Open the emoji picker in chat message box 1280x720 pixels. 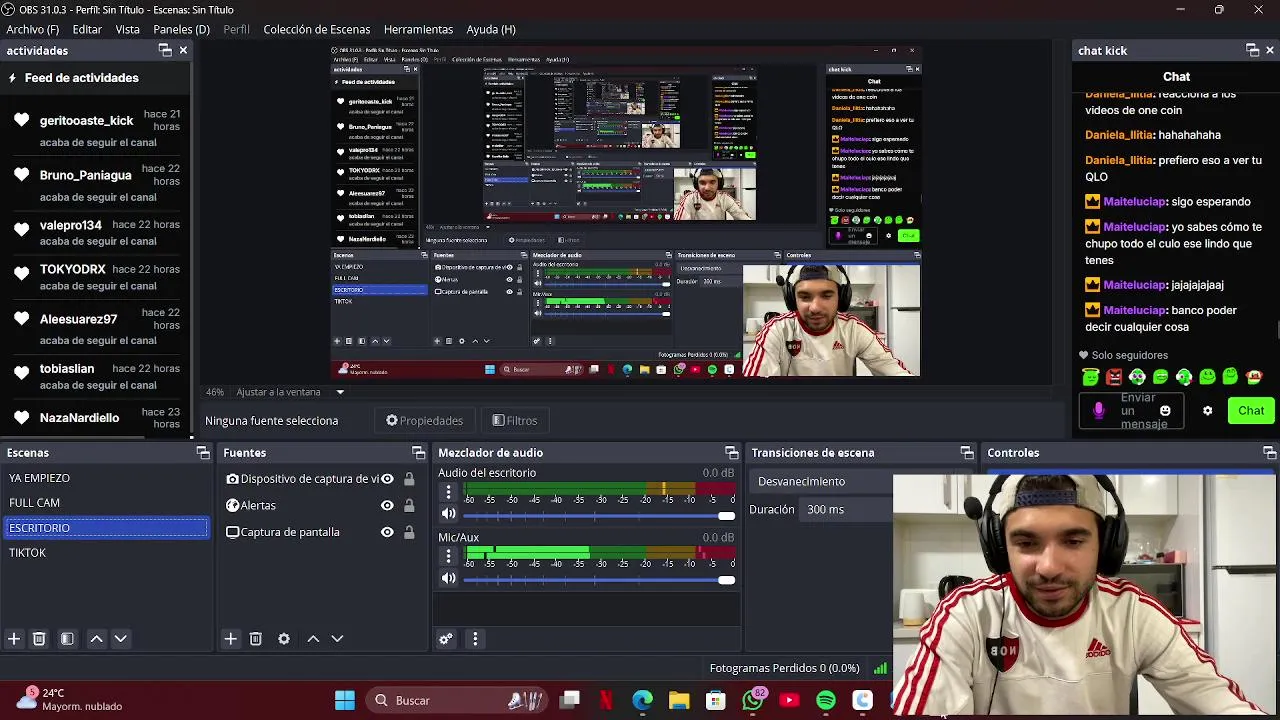point(1165,411)
